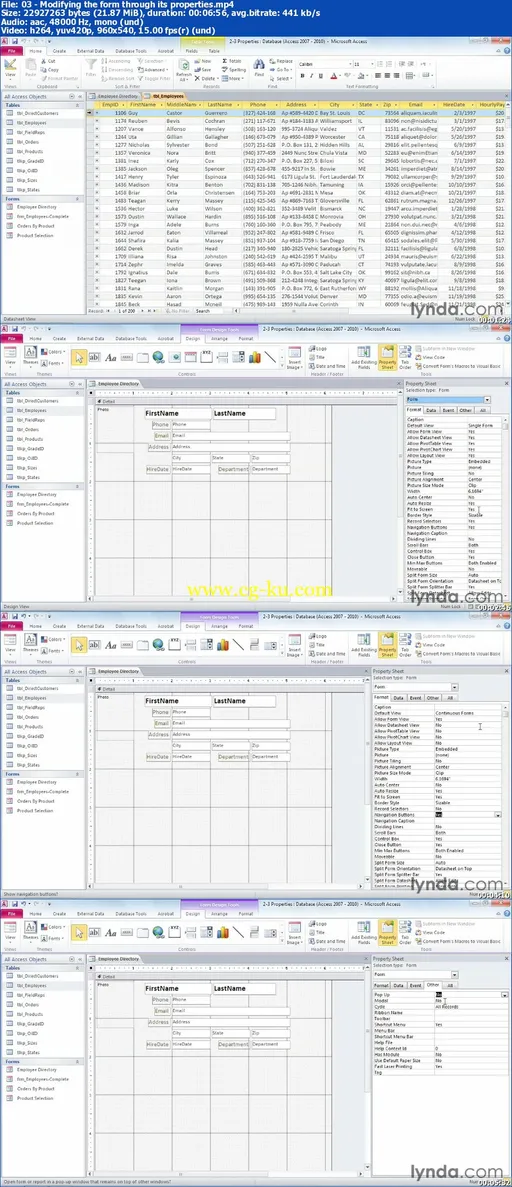
Task: Click Tab Order in second frame's Tools group
Action: (404, 356)
